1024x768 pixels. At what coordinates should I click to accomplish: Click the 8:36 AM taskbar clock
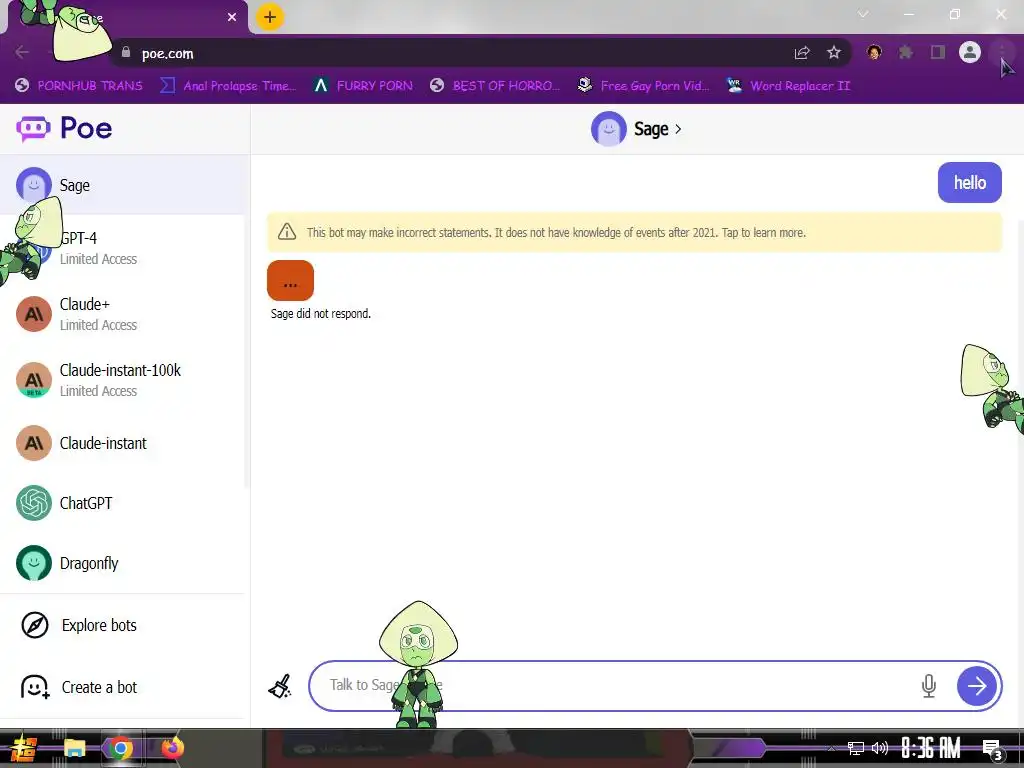point(931,748)
